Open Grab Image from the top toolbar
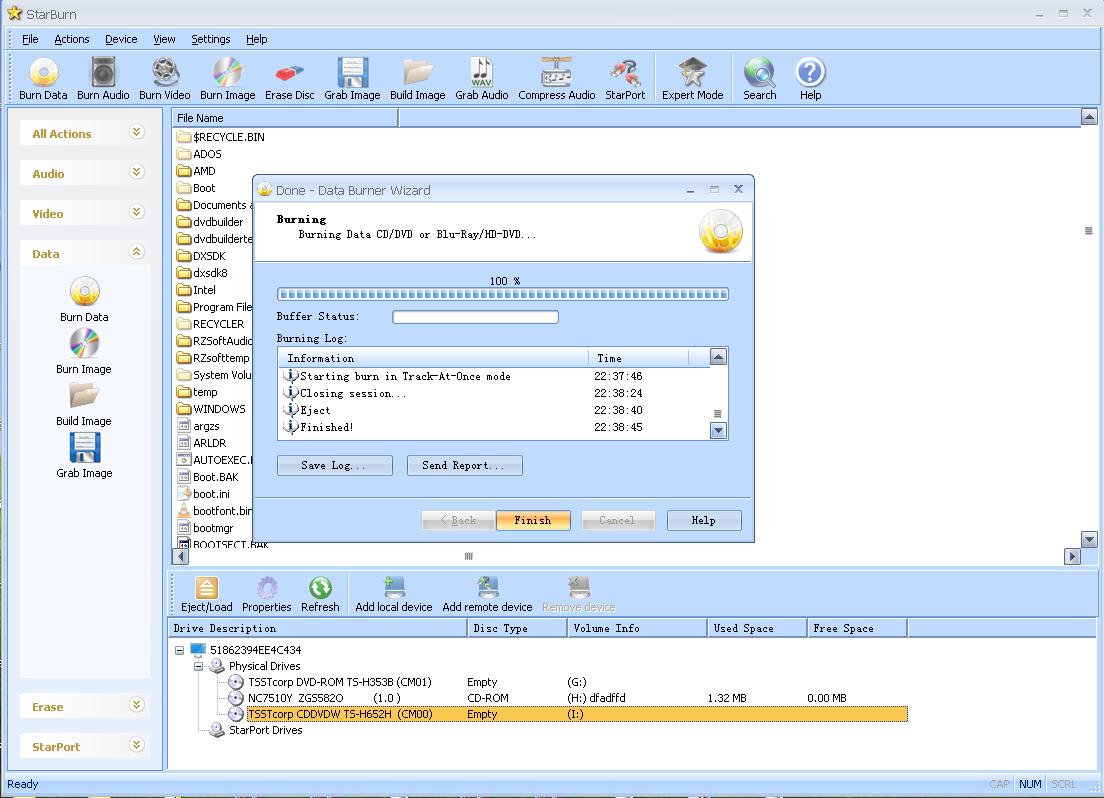1104x798 pixels. 352,79
